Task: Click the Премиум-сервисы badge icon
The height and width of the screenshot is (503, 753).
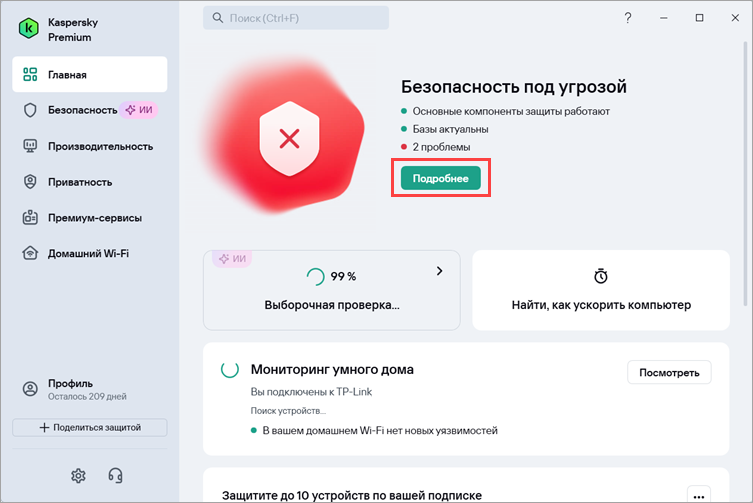Action: coord(30,218)
